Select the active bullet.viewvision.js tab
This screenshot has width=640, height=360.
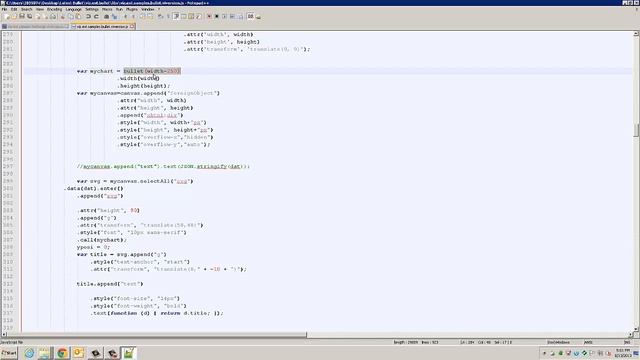(x=102, y=27)
